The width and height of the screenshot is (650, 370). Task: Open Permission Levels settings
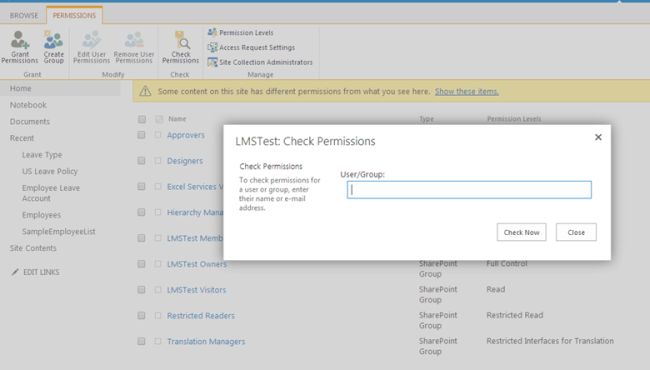pyautogui.click(x=240, y=32)
